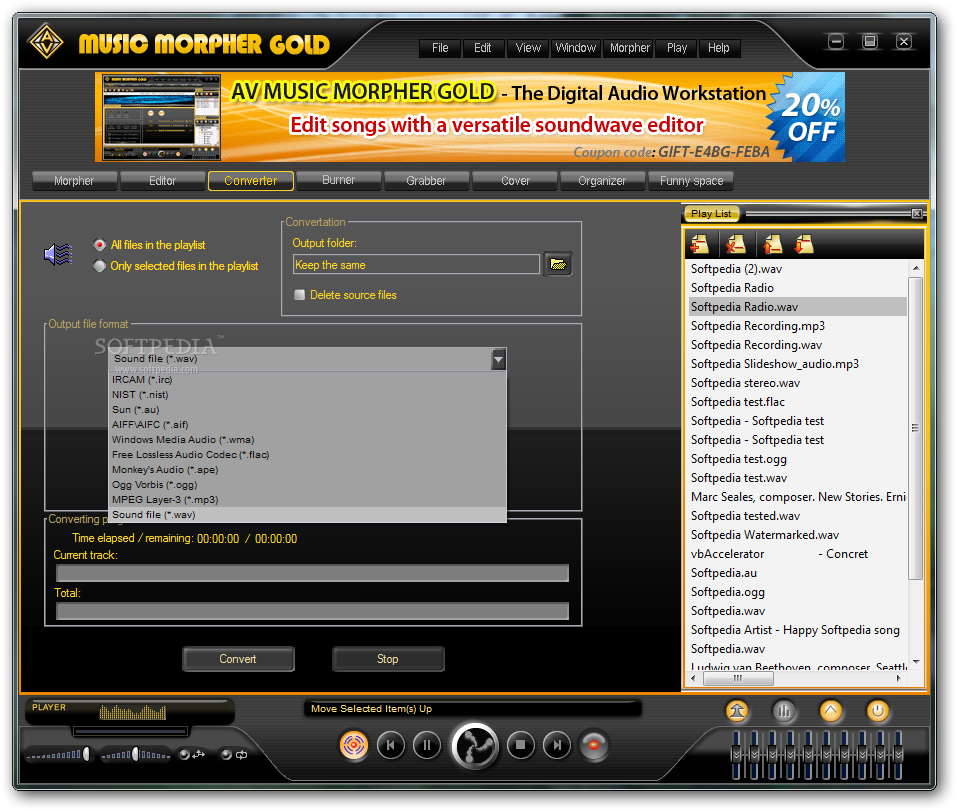Click the AV logo diamond icon
This screenshot has height=811, width=957.
tap(46, 42)
